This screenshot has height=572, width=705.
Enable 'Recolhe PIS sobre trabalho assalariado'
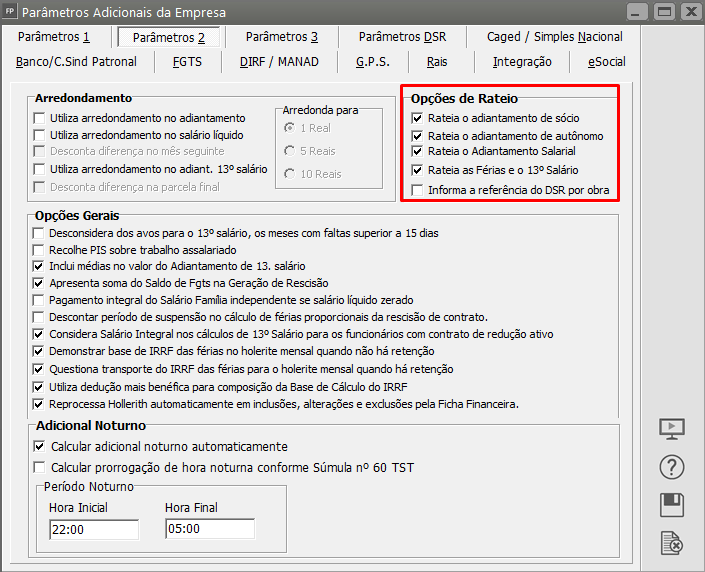[39, 250]
